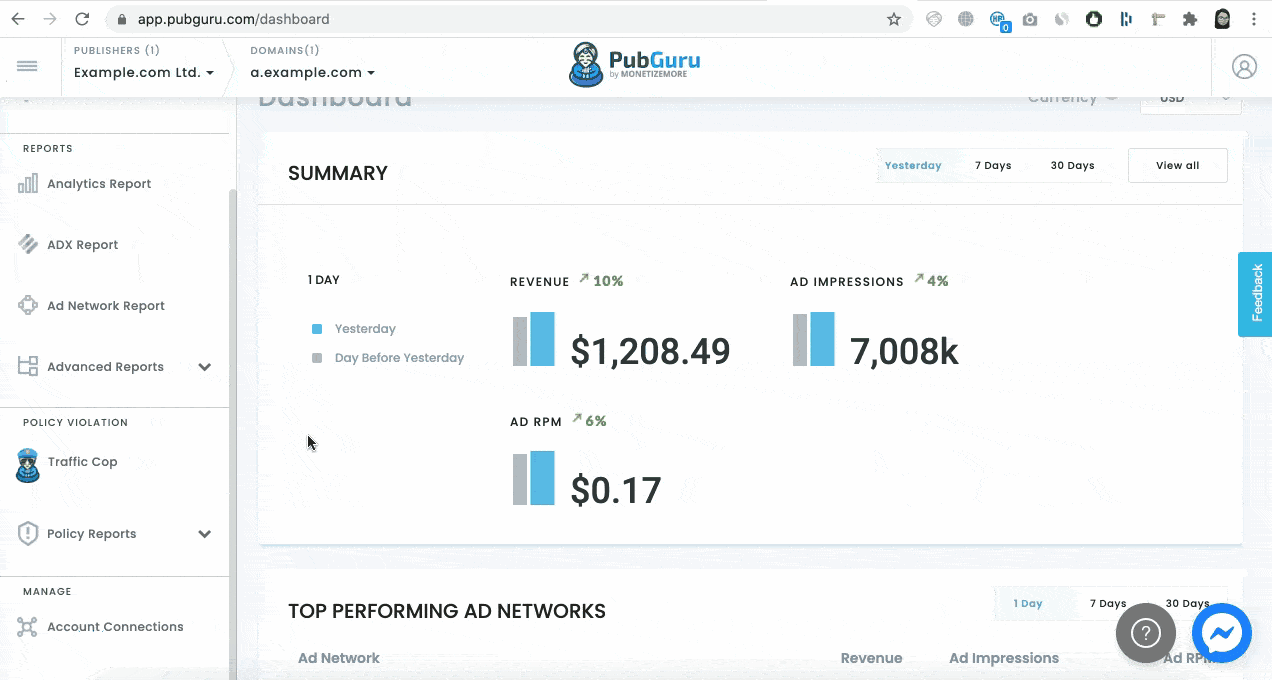Click the View all button
This screenshot has height=680, width=1272.
[1177, 165]
